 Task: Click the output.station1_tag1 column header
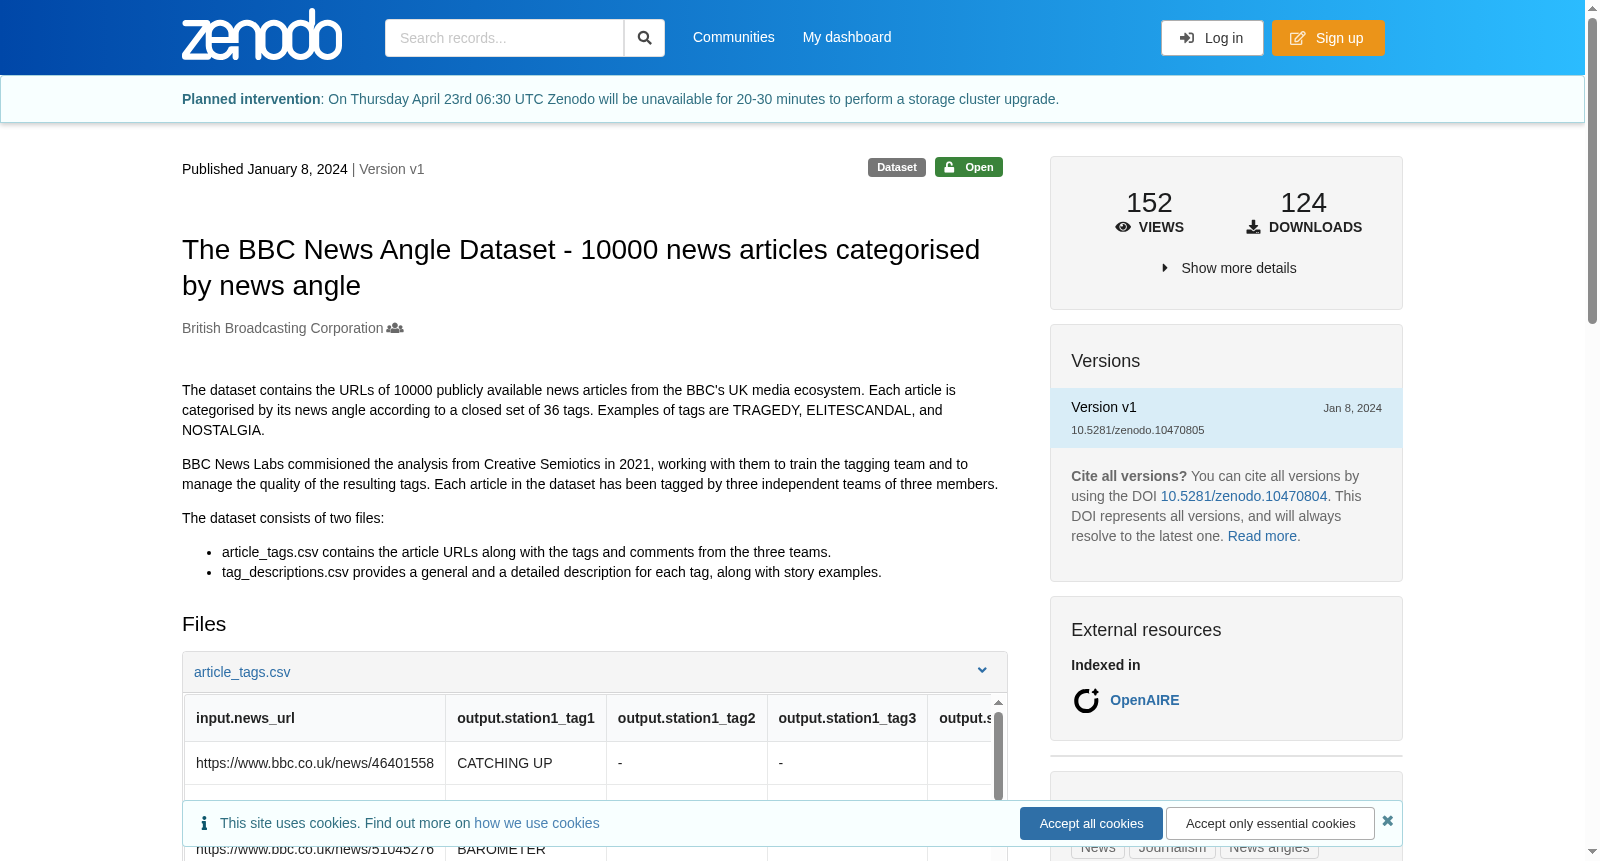(526, 718)
